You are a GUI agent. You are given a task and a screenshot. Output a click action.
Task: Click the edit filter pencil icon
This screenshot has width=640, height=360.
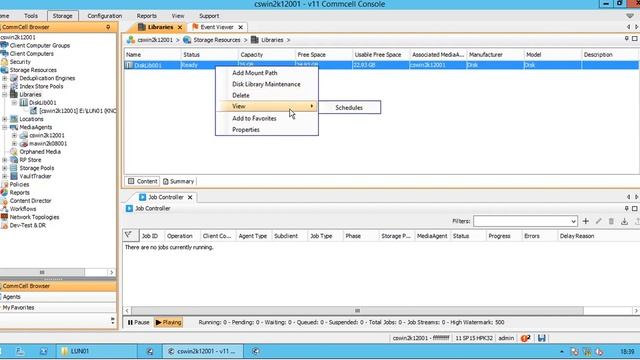[x=598, y=221]
